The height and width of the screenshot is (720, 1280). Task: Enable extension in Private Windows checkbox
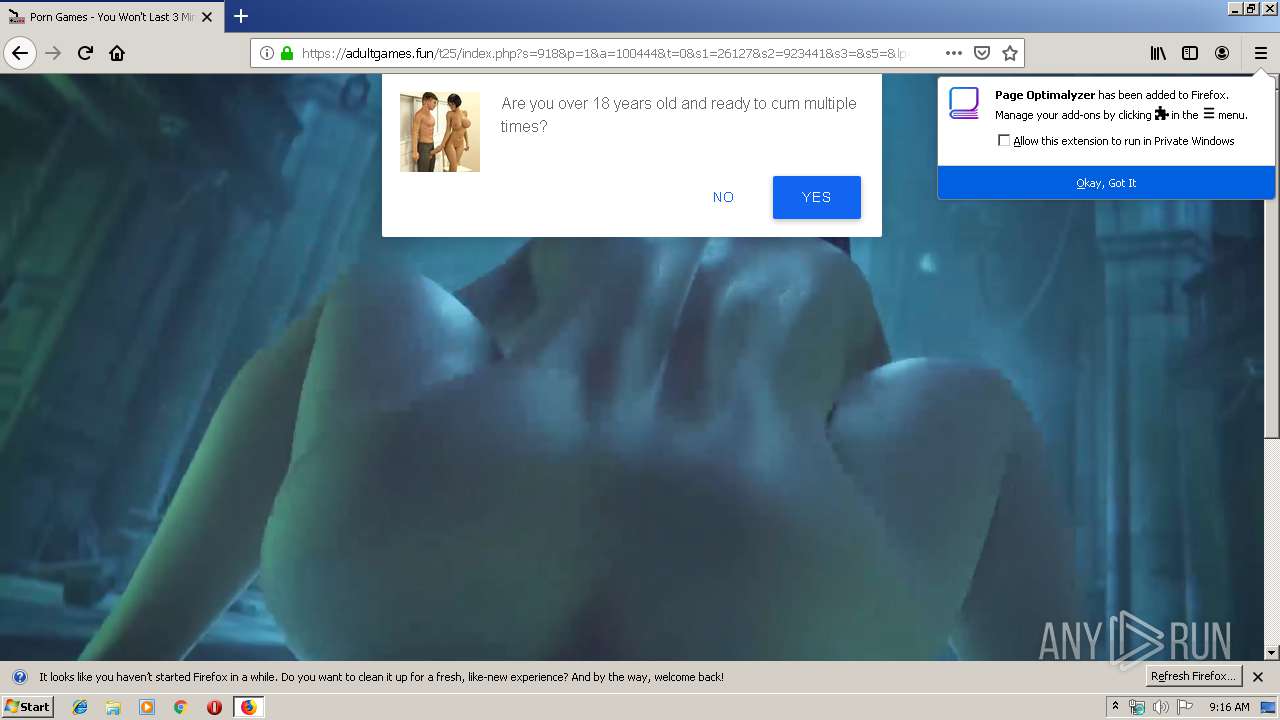(x=1004, y=141)
